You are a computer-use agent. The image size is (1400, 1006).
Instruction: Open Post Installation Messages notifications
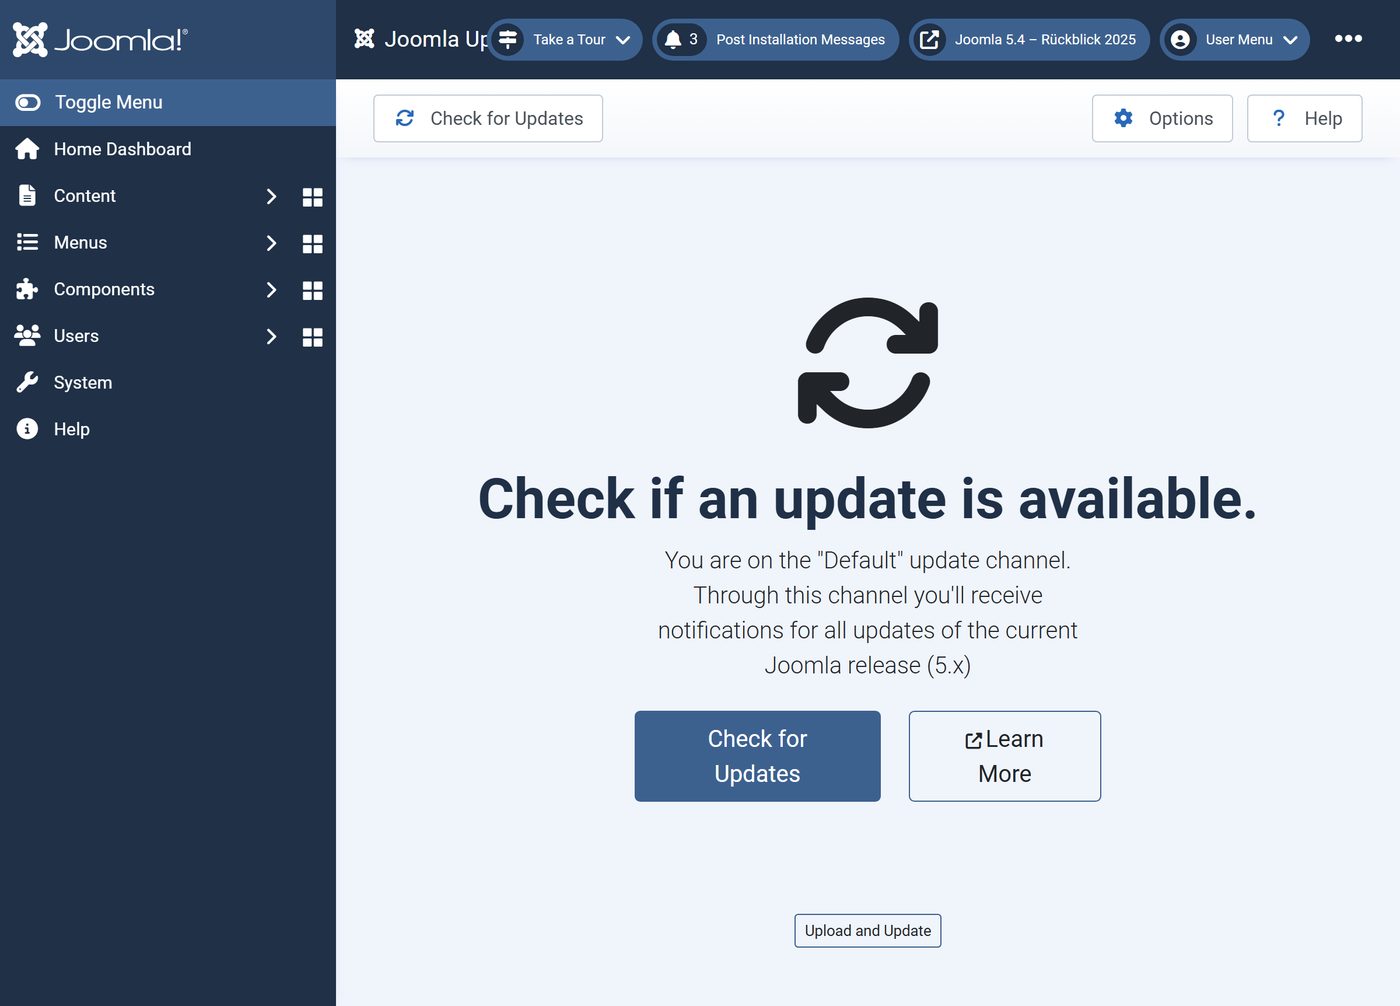[x=775, y=39]
